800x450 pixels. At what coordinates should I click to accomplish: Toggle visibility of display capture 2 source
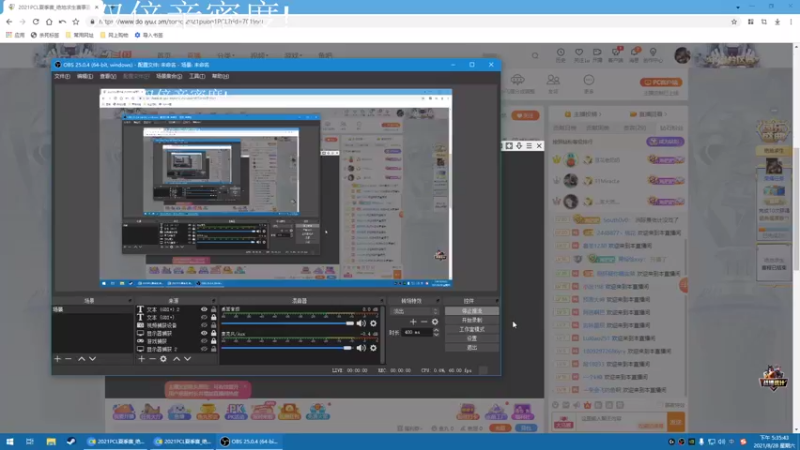tap(204, 349)
